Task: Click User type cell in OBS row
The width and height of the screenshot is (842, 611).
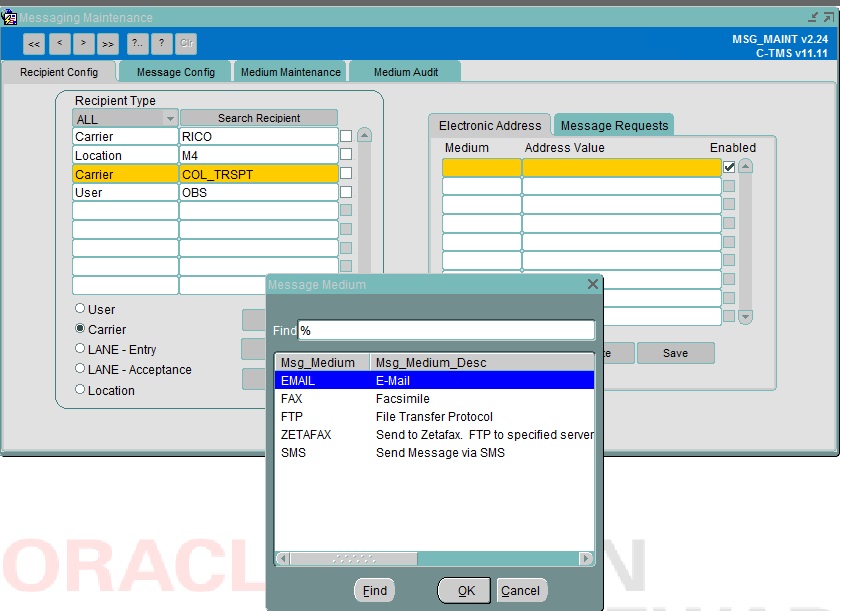Action: coord(125,192)
